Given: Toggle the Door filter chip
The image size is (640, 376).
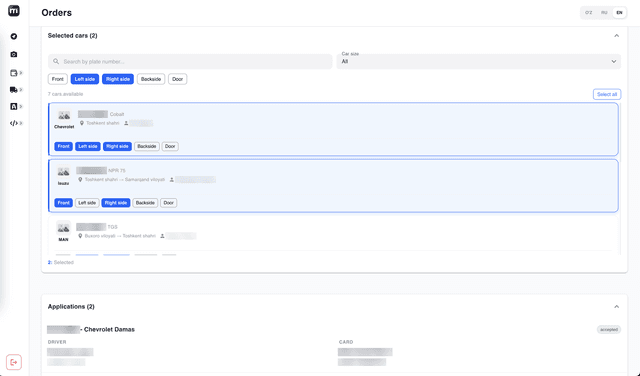Looking at the screenshot, I should click(178, 79).
